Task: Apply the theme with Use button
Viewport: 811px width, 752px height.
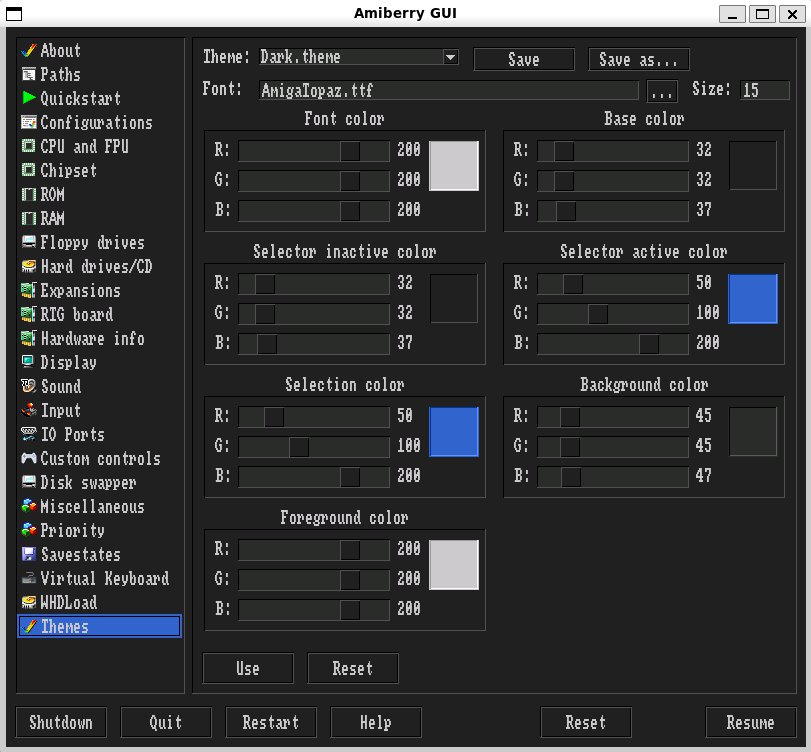Action: 248,668
